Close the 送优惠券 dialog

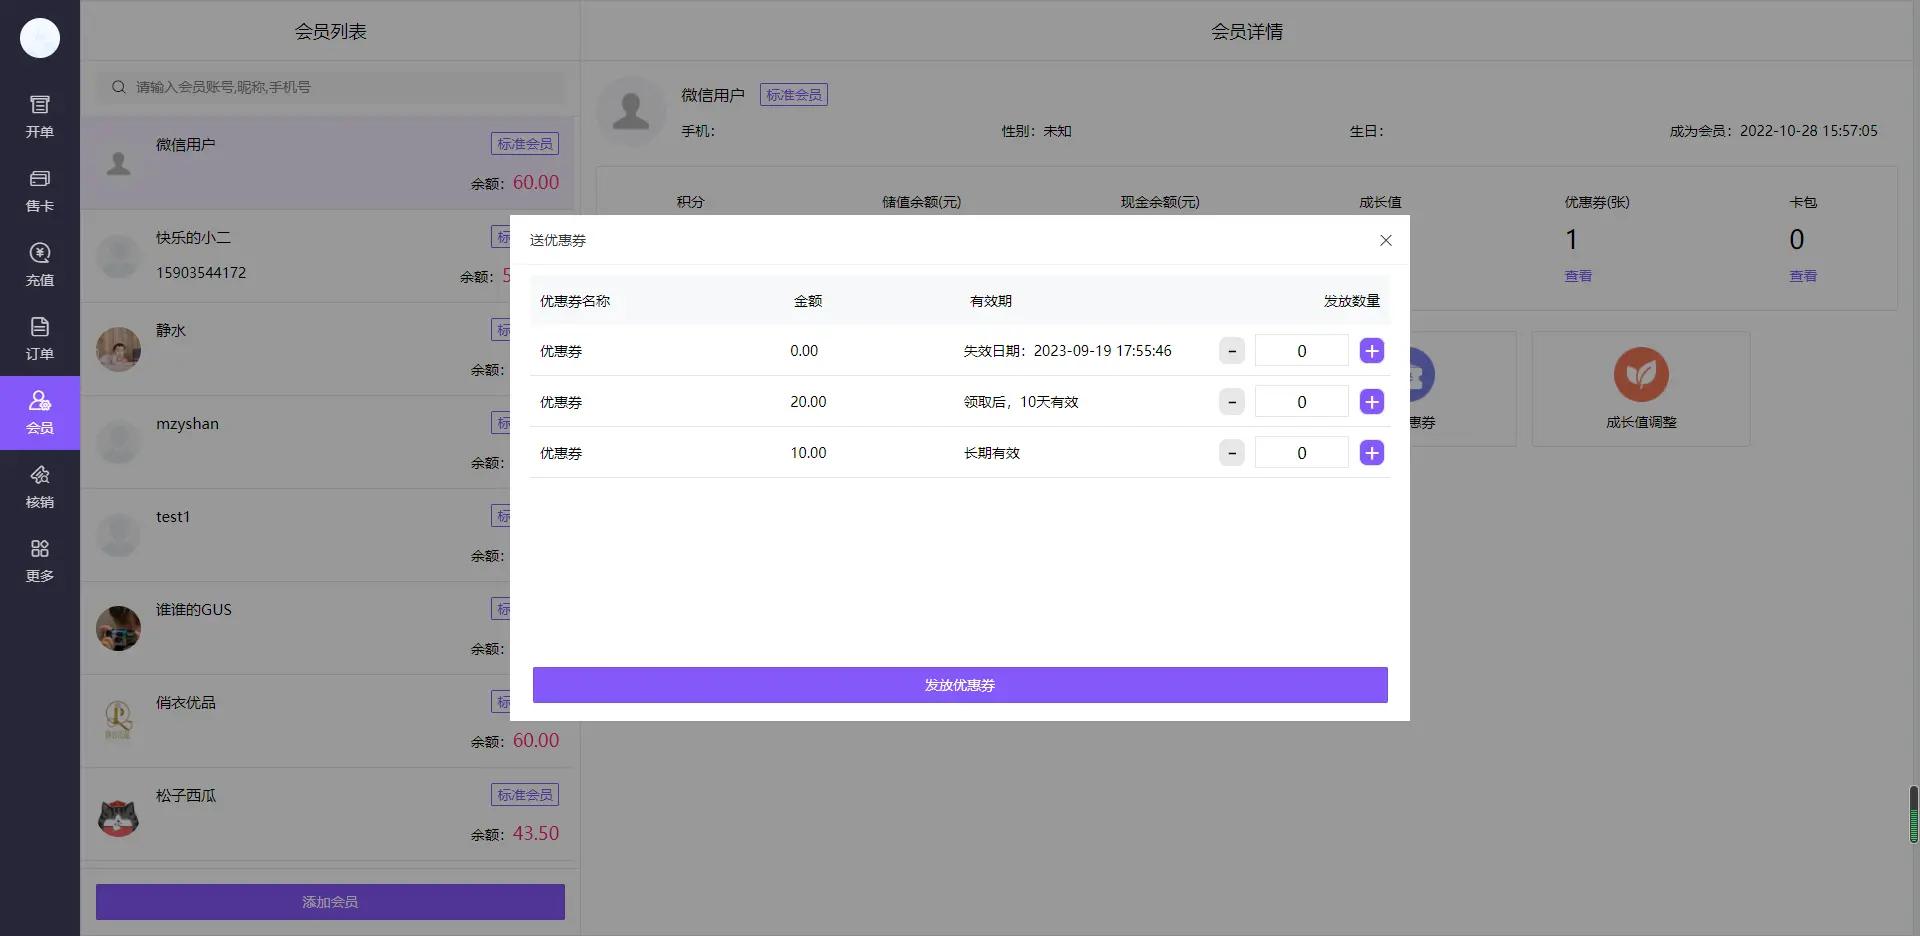coord(1385,240)
